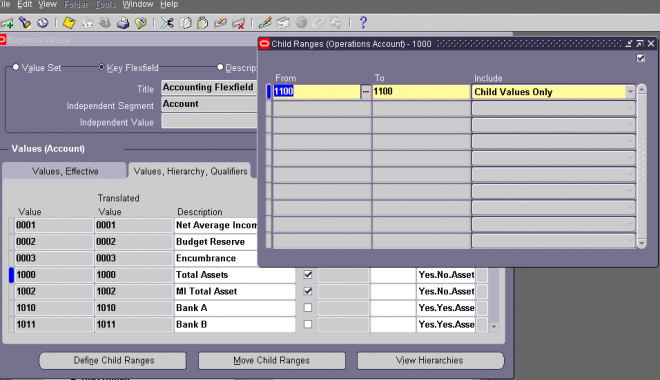Select the Descriptive flexfield radio button
This screenshot has width=660, height=380.
pos(220,67)
